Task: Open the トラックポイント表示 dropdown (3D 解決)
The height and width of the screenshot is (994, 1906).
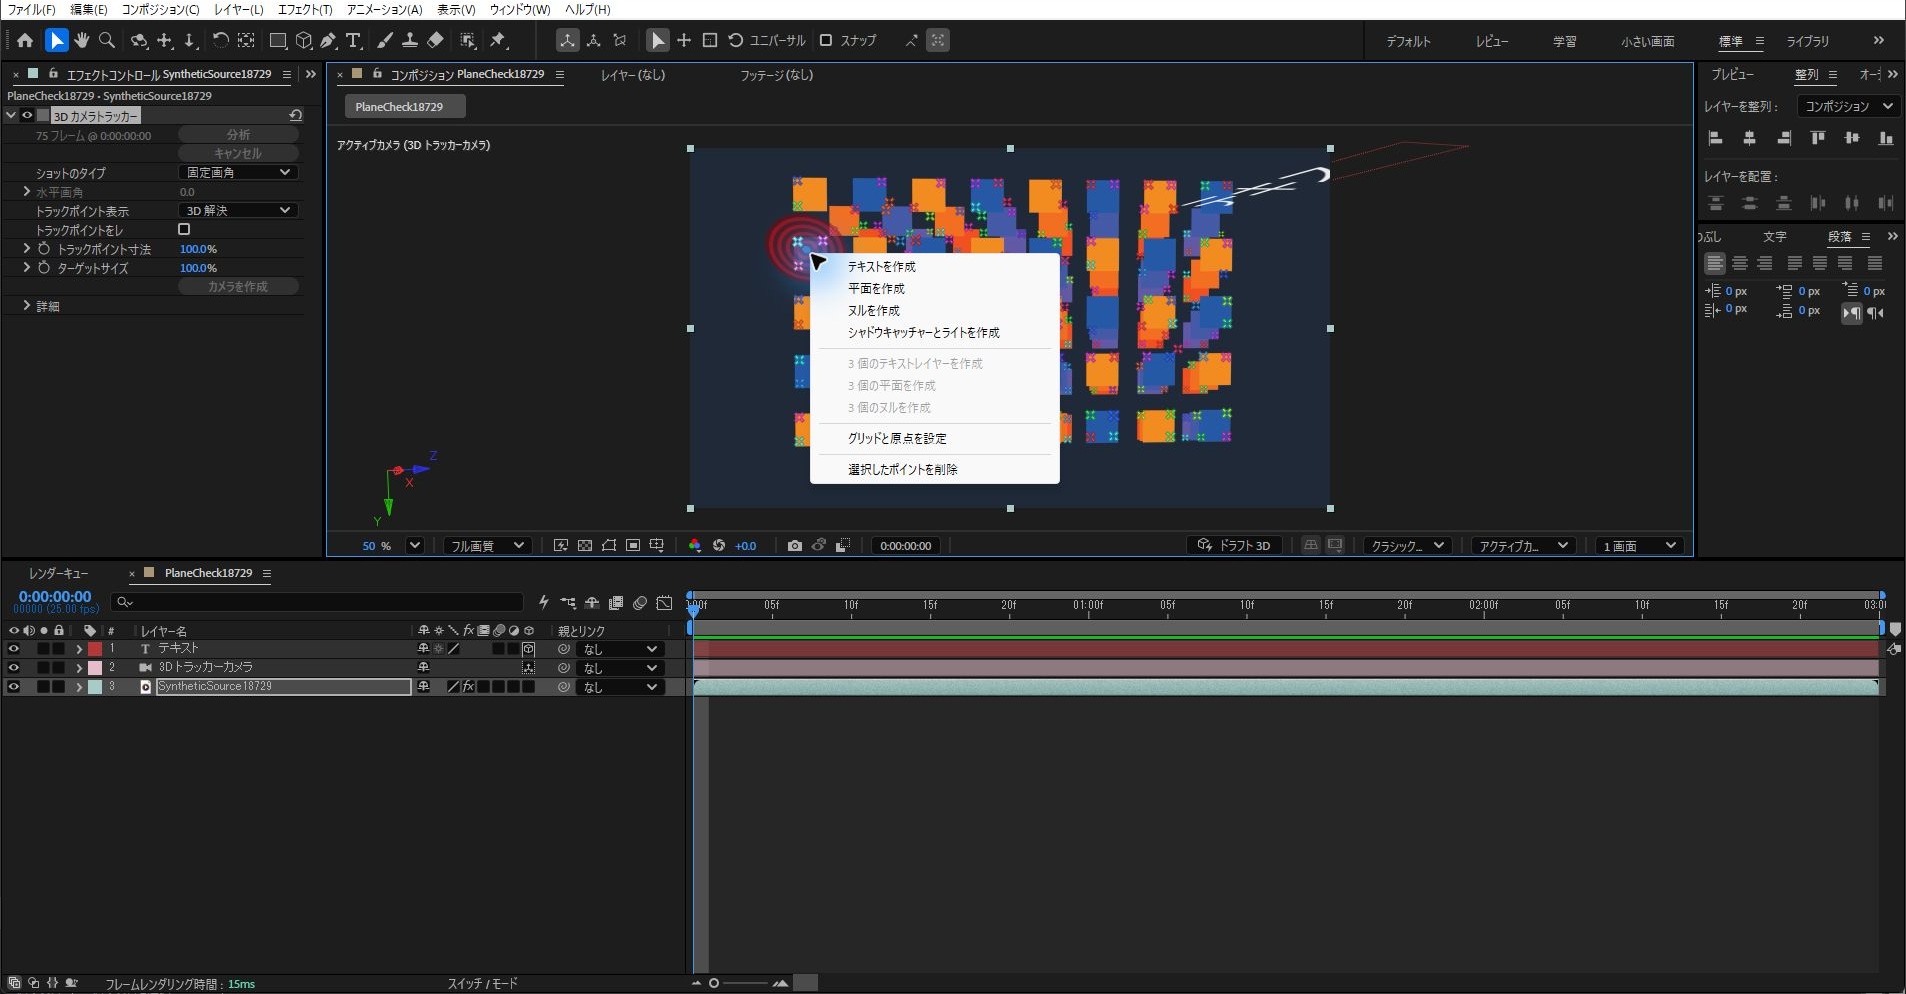Action: (x=238, y=210)
